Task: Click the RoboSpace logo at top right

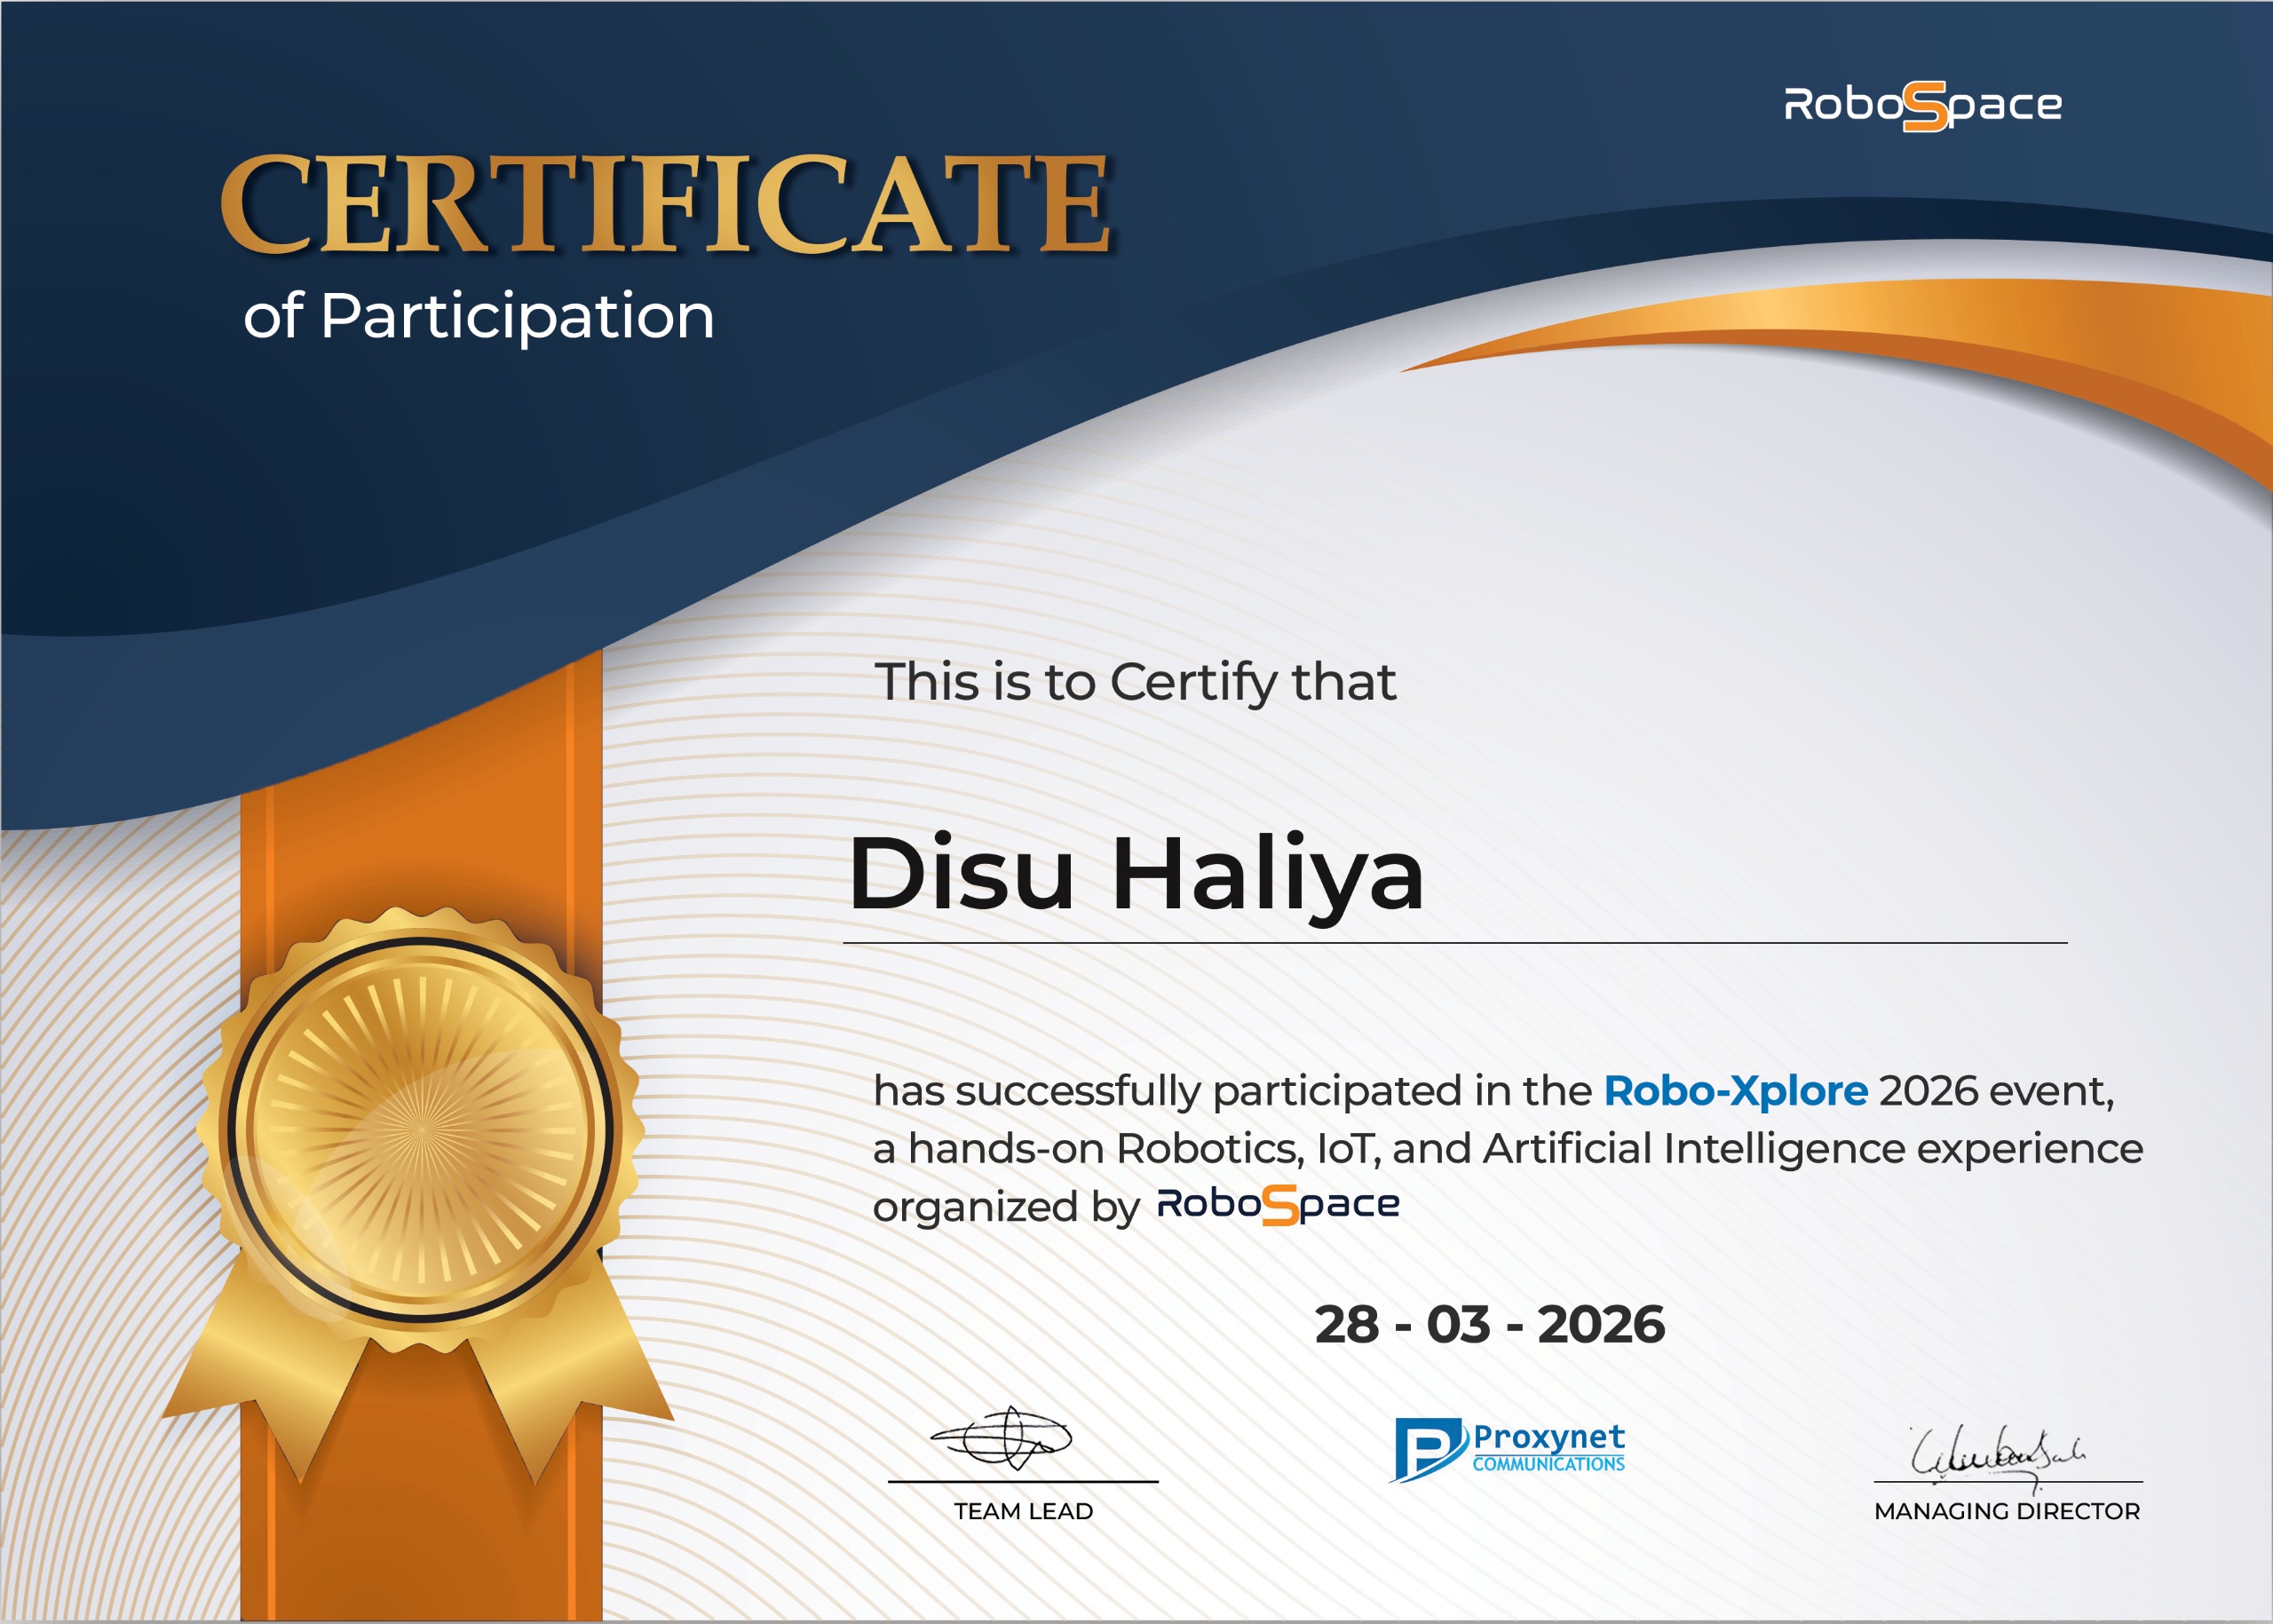Action: coord(1923,106)
